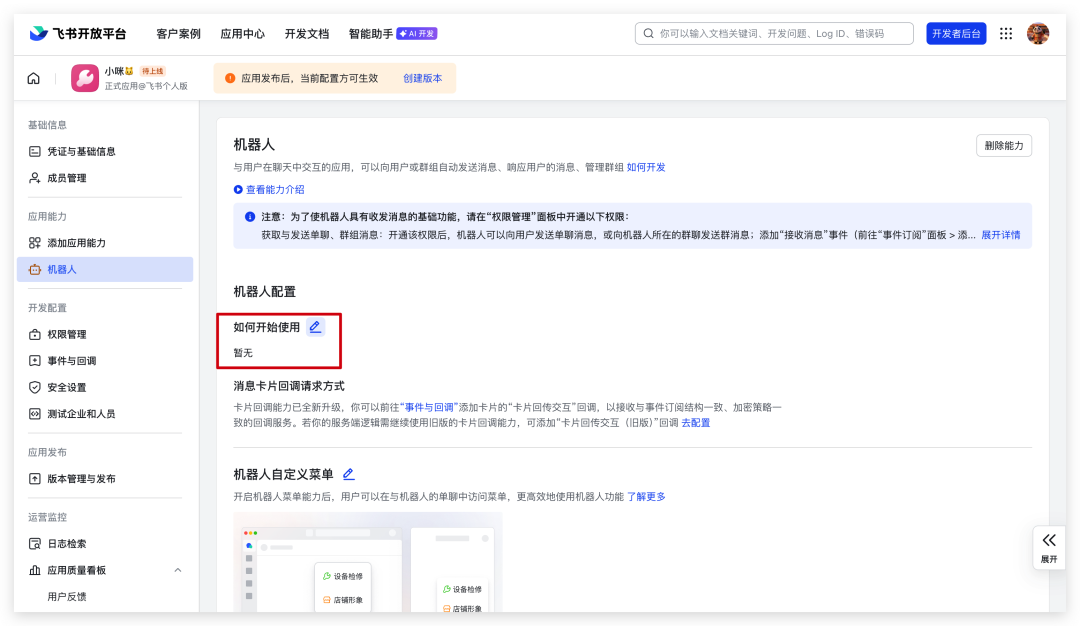Open the apps grid icon in top bar

[x=1006, y=33]
